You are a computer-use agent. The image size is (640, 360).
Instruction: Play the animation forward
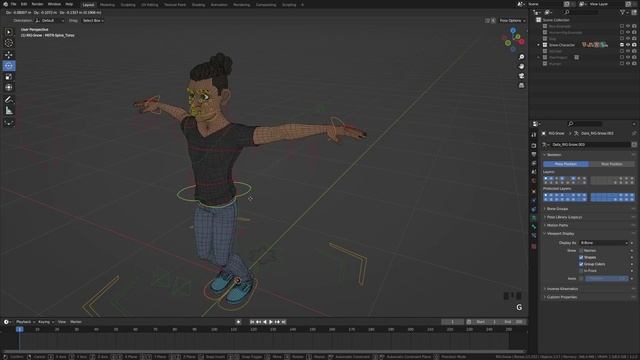tap(271, 322)
